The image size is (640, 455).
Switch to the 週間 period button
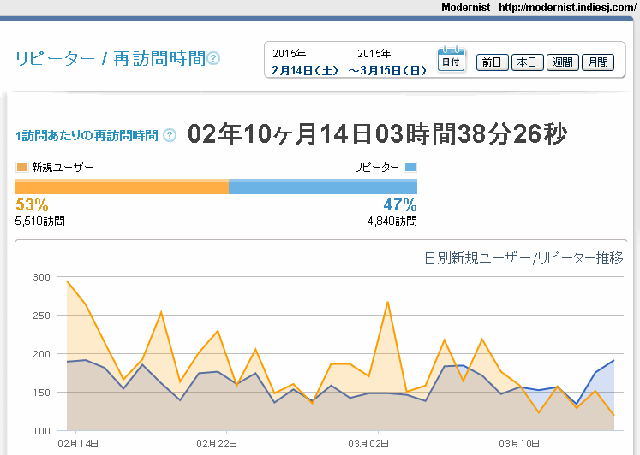(x=562, y=62)
